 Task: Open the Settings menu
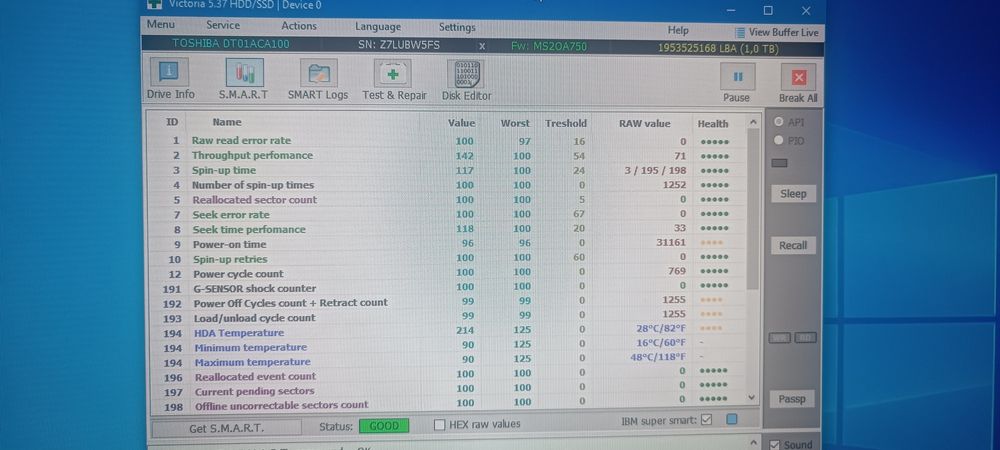[457, 27]
